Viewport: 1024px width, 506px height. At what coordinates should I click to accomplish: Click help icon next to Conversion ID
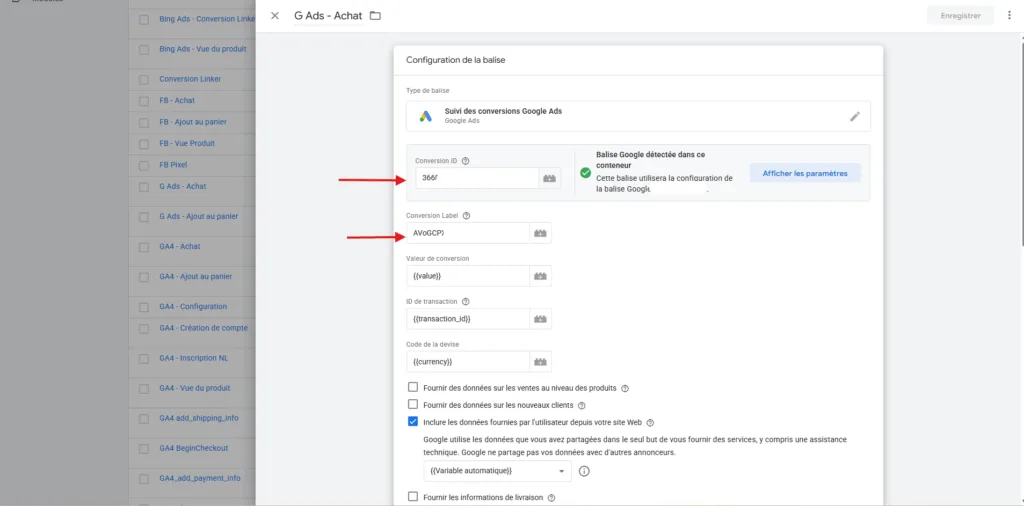466,161
